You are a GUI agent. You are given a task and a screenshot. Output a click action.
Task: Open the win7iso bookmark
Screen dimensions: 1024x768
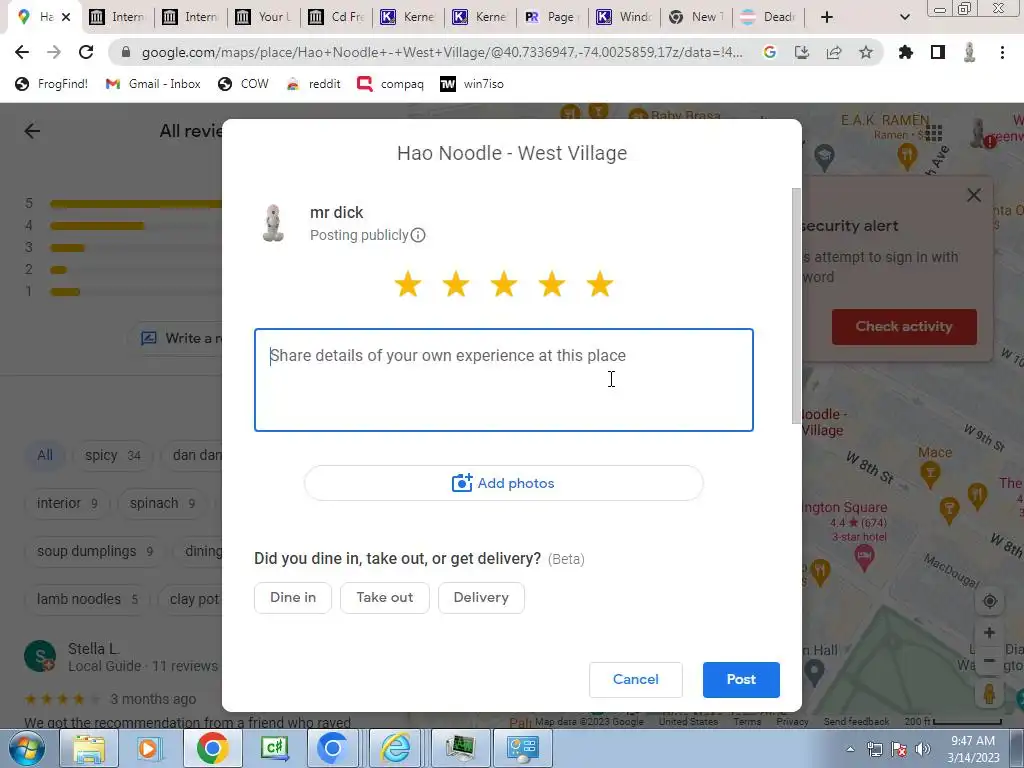tap(472, 84)
